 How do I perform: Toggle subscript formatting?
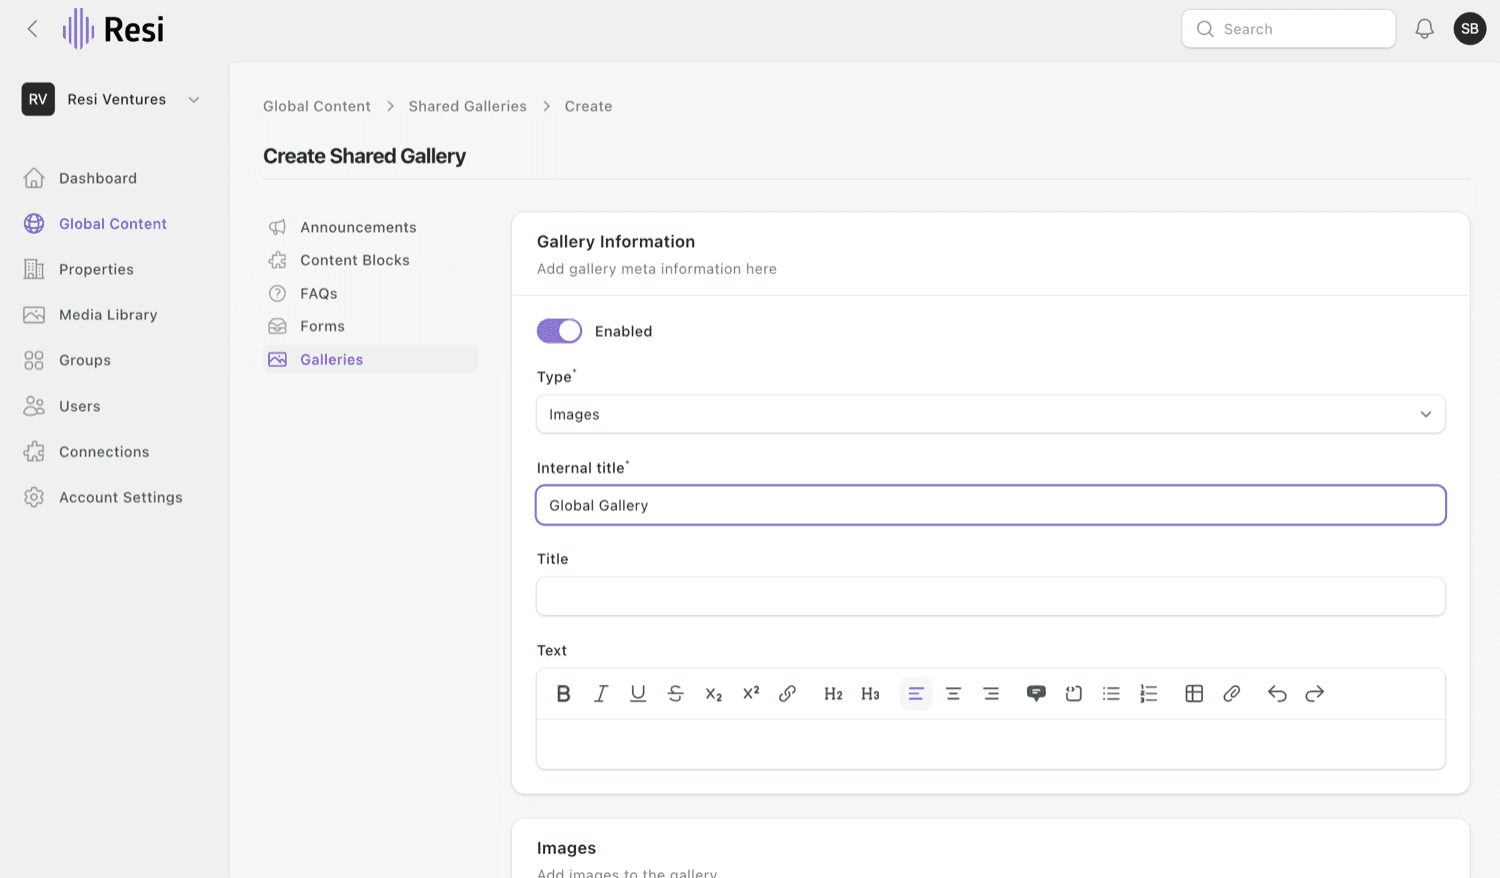713,694
